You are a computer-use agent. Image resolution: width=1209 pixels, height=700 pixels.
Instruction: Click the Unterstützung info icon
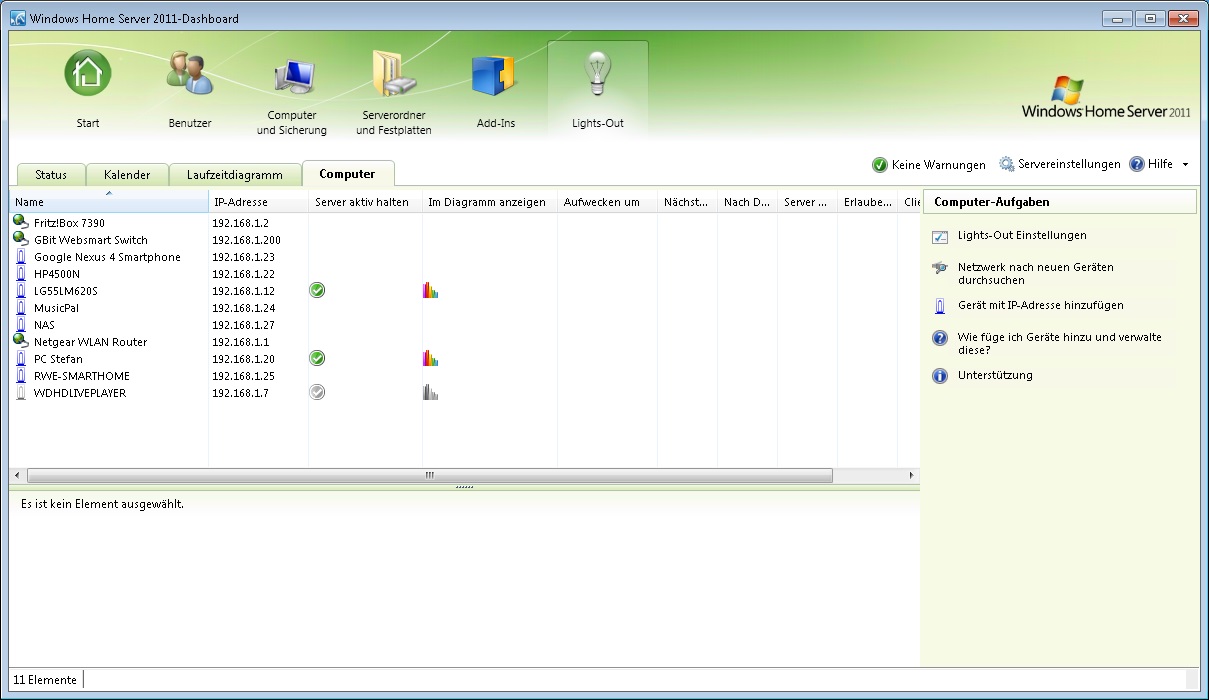click(x=939, y=376)
